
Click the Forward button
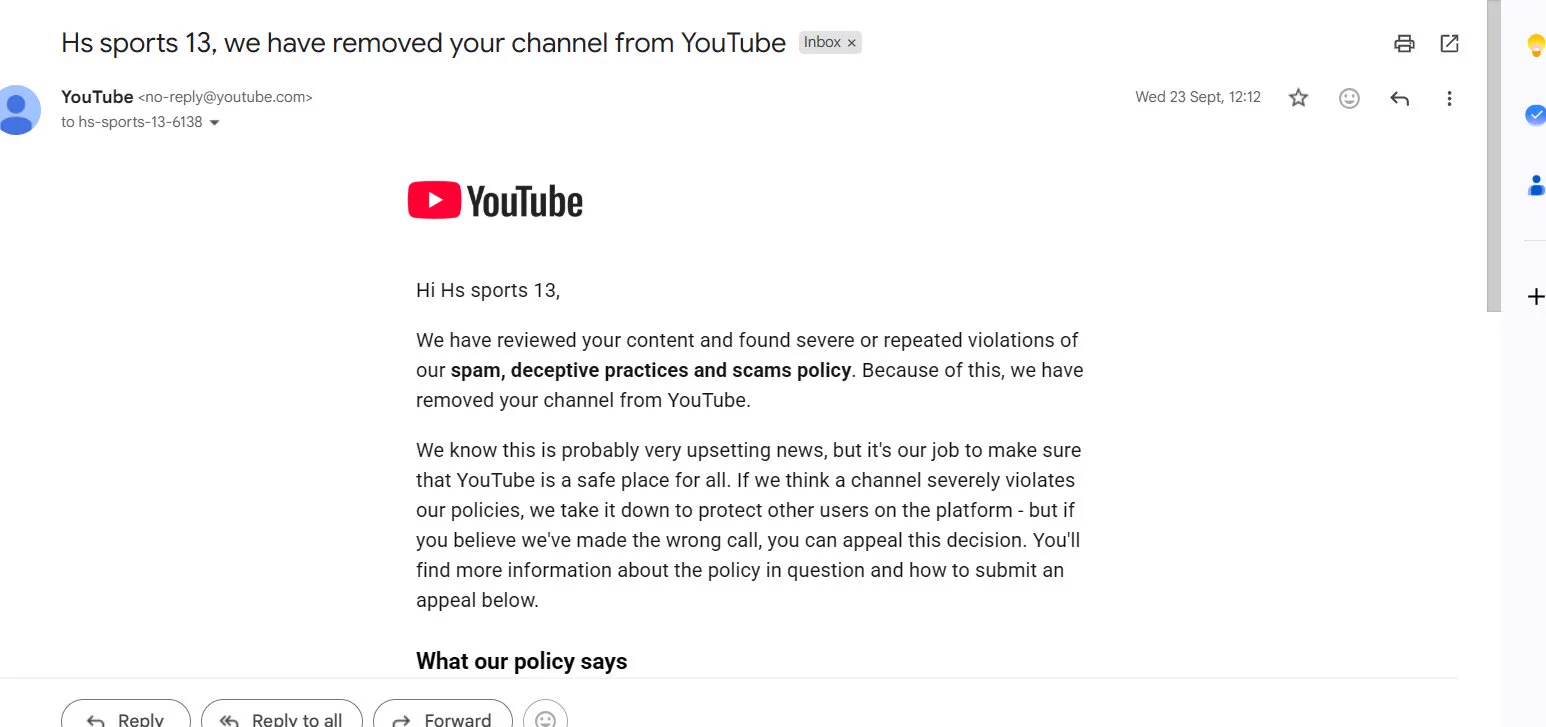point(443,714)
